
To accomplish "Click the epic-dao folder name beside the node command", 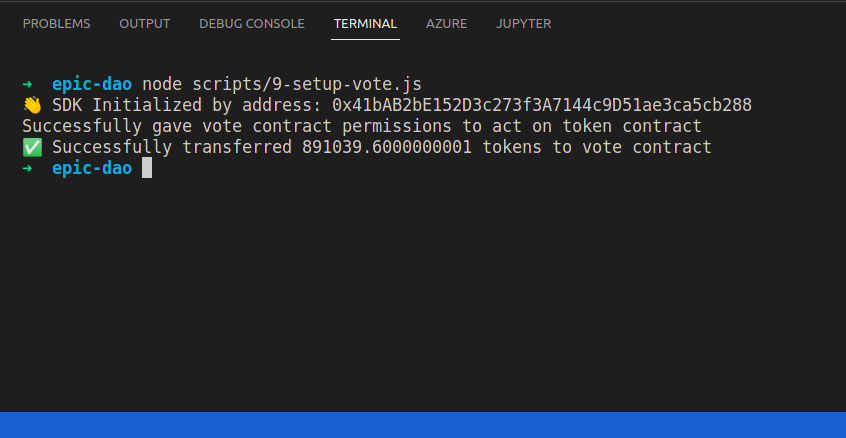I will pos(92,84).
